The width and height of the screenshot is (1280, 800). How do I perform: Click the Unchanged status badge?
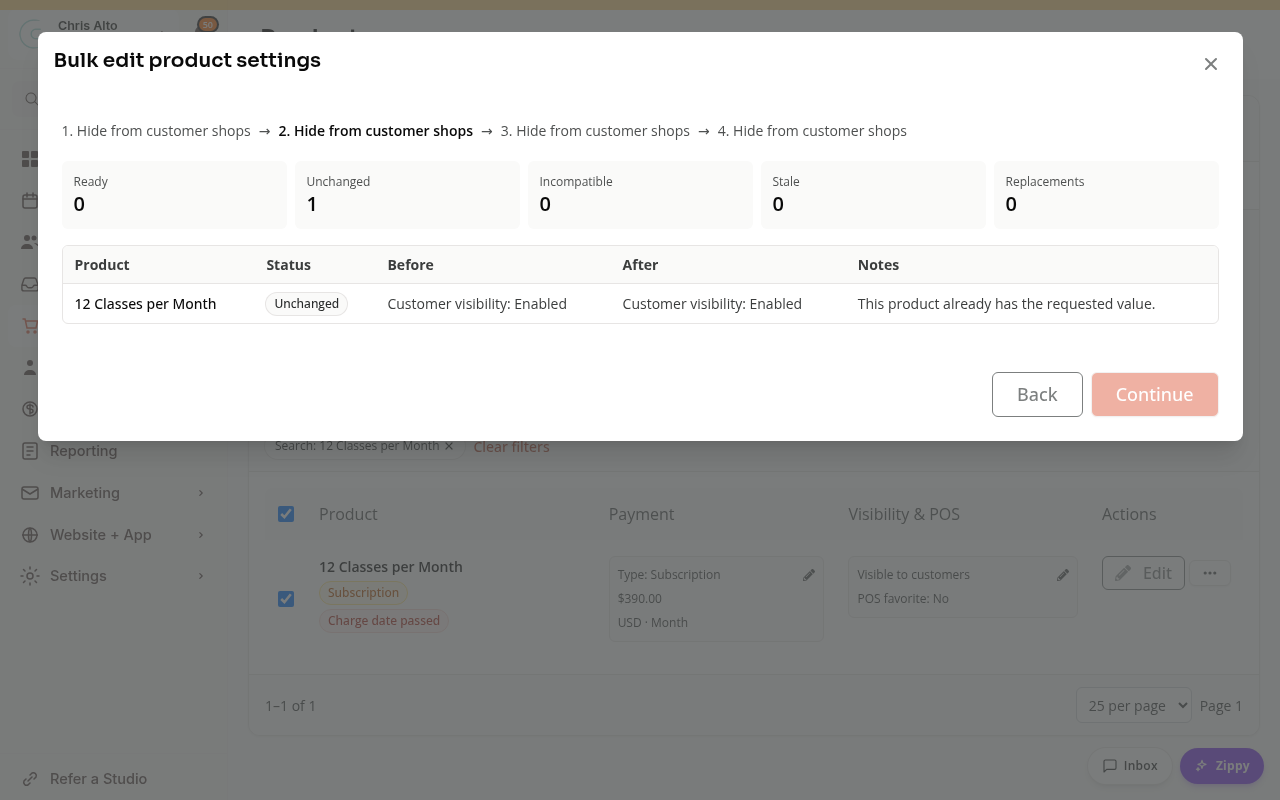click(306, 304)
